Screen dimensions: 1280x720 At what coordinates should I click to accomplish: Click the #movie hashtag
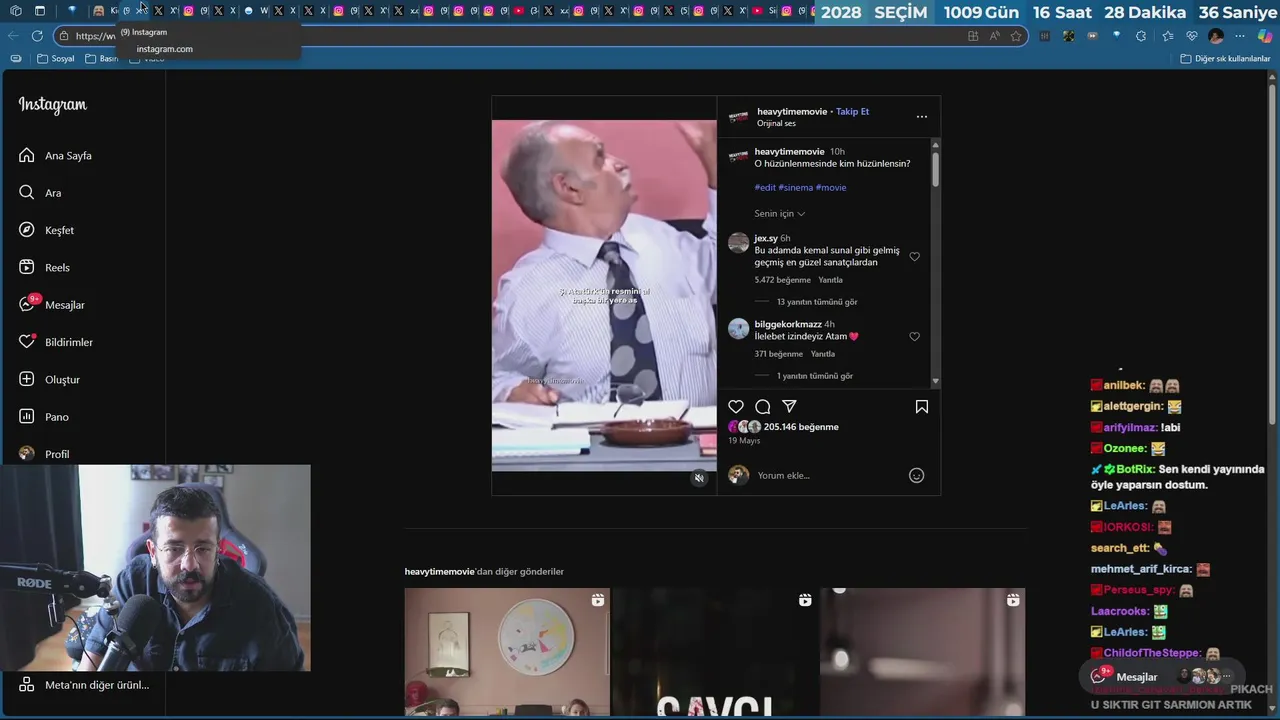tap(831, 188)
